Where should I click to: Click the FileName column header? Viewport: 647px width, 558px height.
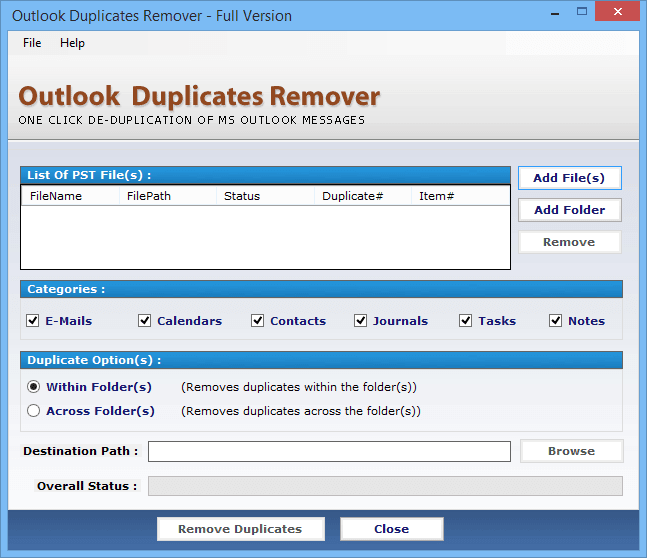pyautogui.click(x=70, y=196)
